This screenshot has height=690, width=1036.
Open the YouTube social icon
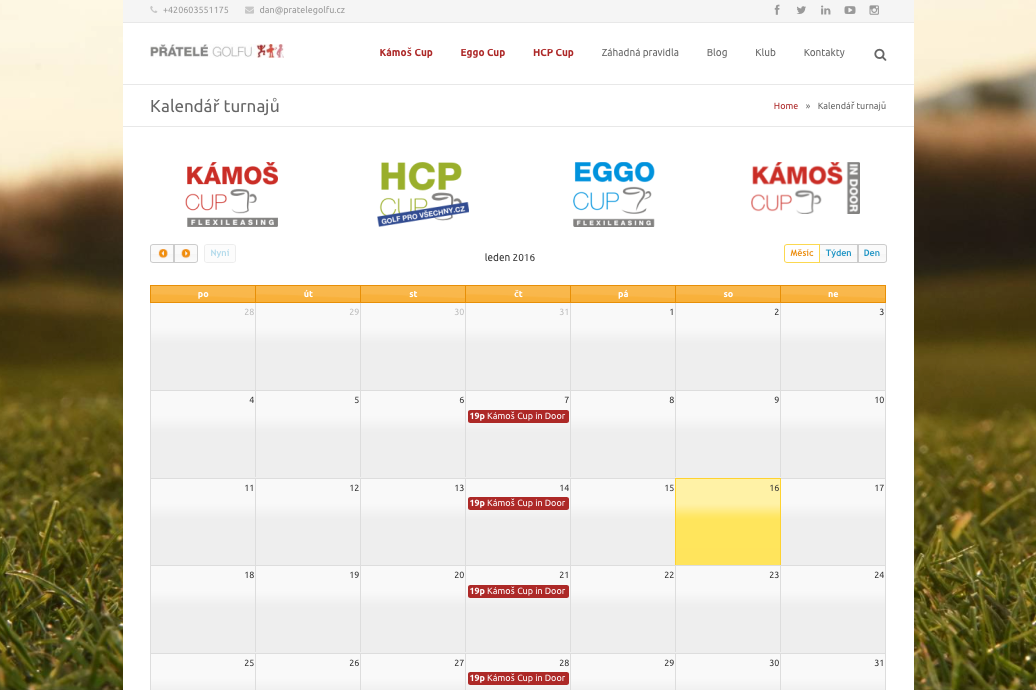click(850, 10)
